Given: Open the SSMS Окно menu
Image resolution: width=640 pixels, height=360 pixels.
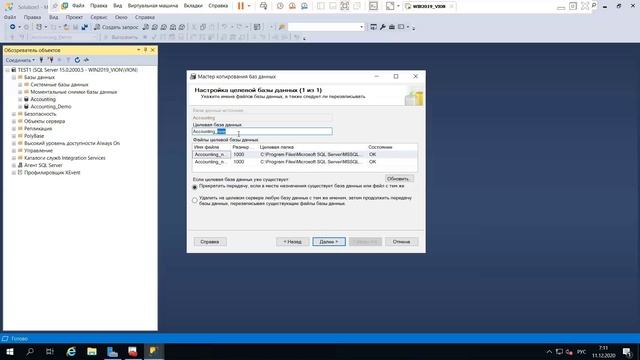Looking at the screenshot, I should pos(121,17).
